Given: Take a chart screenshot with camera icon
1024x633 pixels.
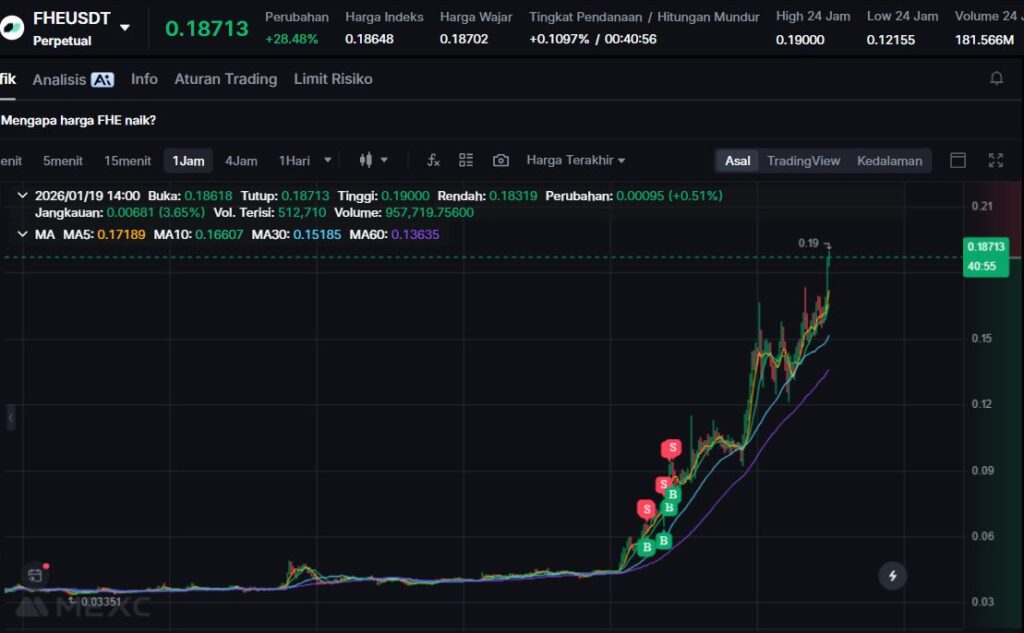Looking at the screenshot, I should (501, 160).
